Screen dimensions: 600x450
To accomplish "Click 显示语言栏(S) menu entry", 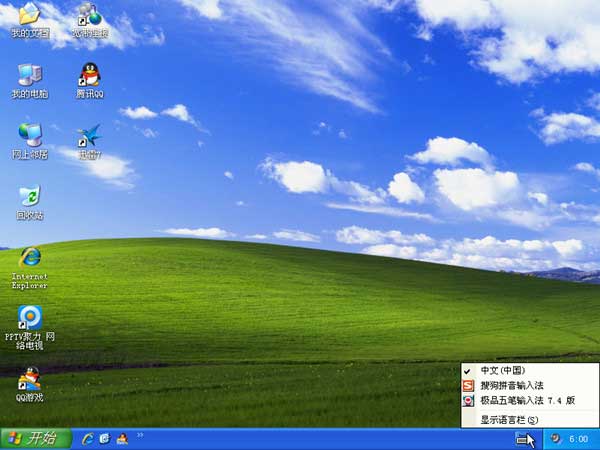I will pos(530,420).
